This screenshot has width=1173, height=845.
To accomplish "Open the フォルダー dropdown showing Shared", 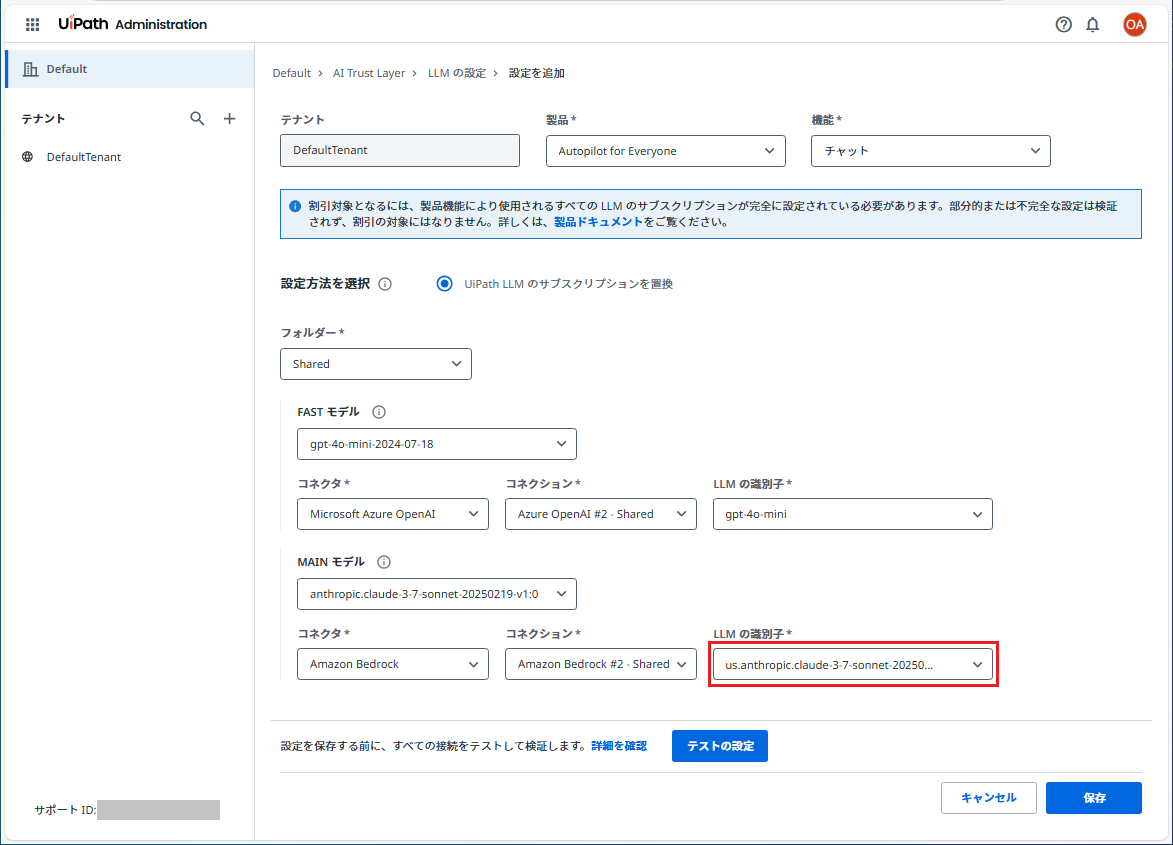I will point(376,364).
